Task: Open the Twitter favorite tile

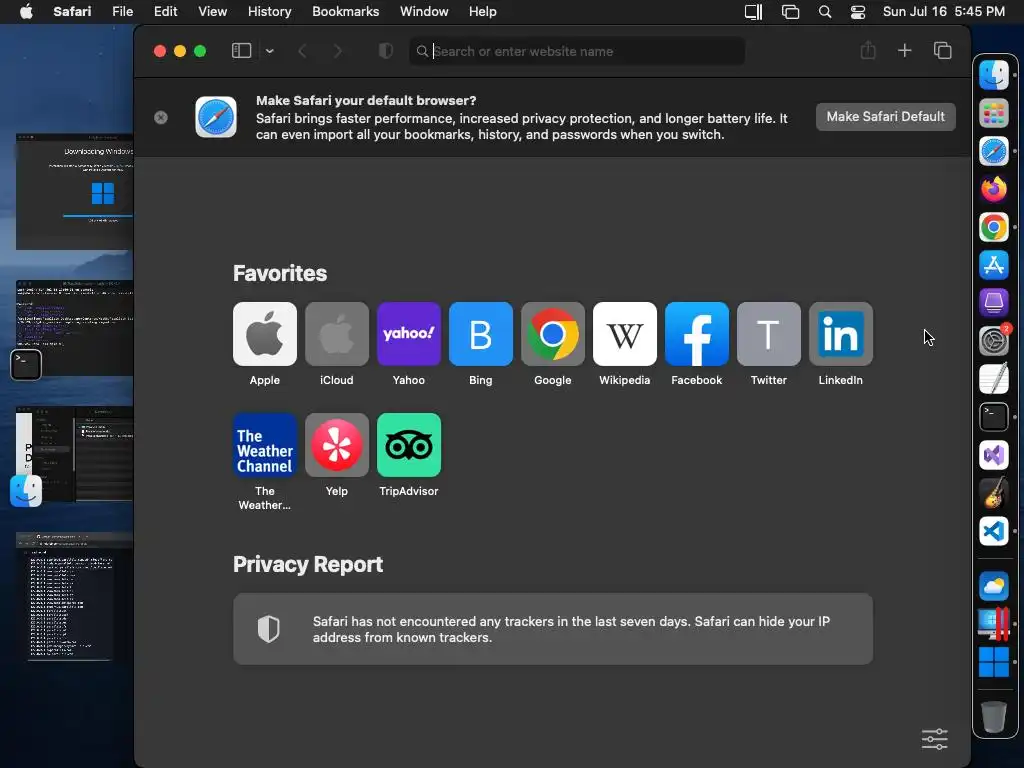Action: pos(769,334)
